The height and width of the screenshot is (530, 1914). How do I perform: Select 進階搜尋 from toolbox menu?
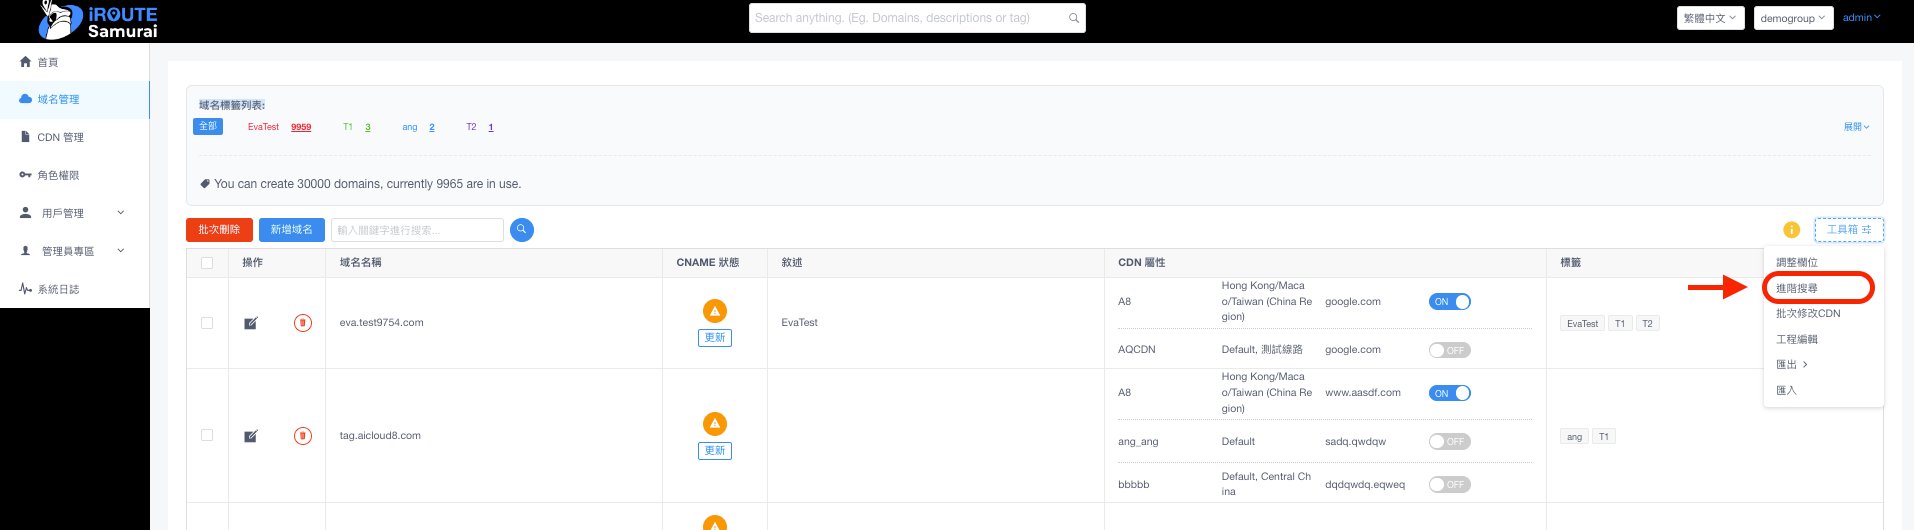(1797, 288)
